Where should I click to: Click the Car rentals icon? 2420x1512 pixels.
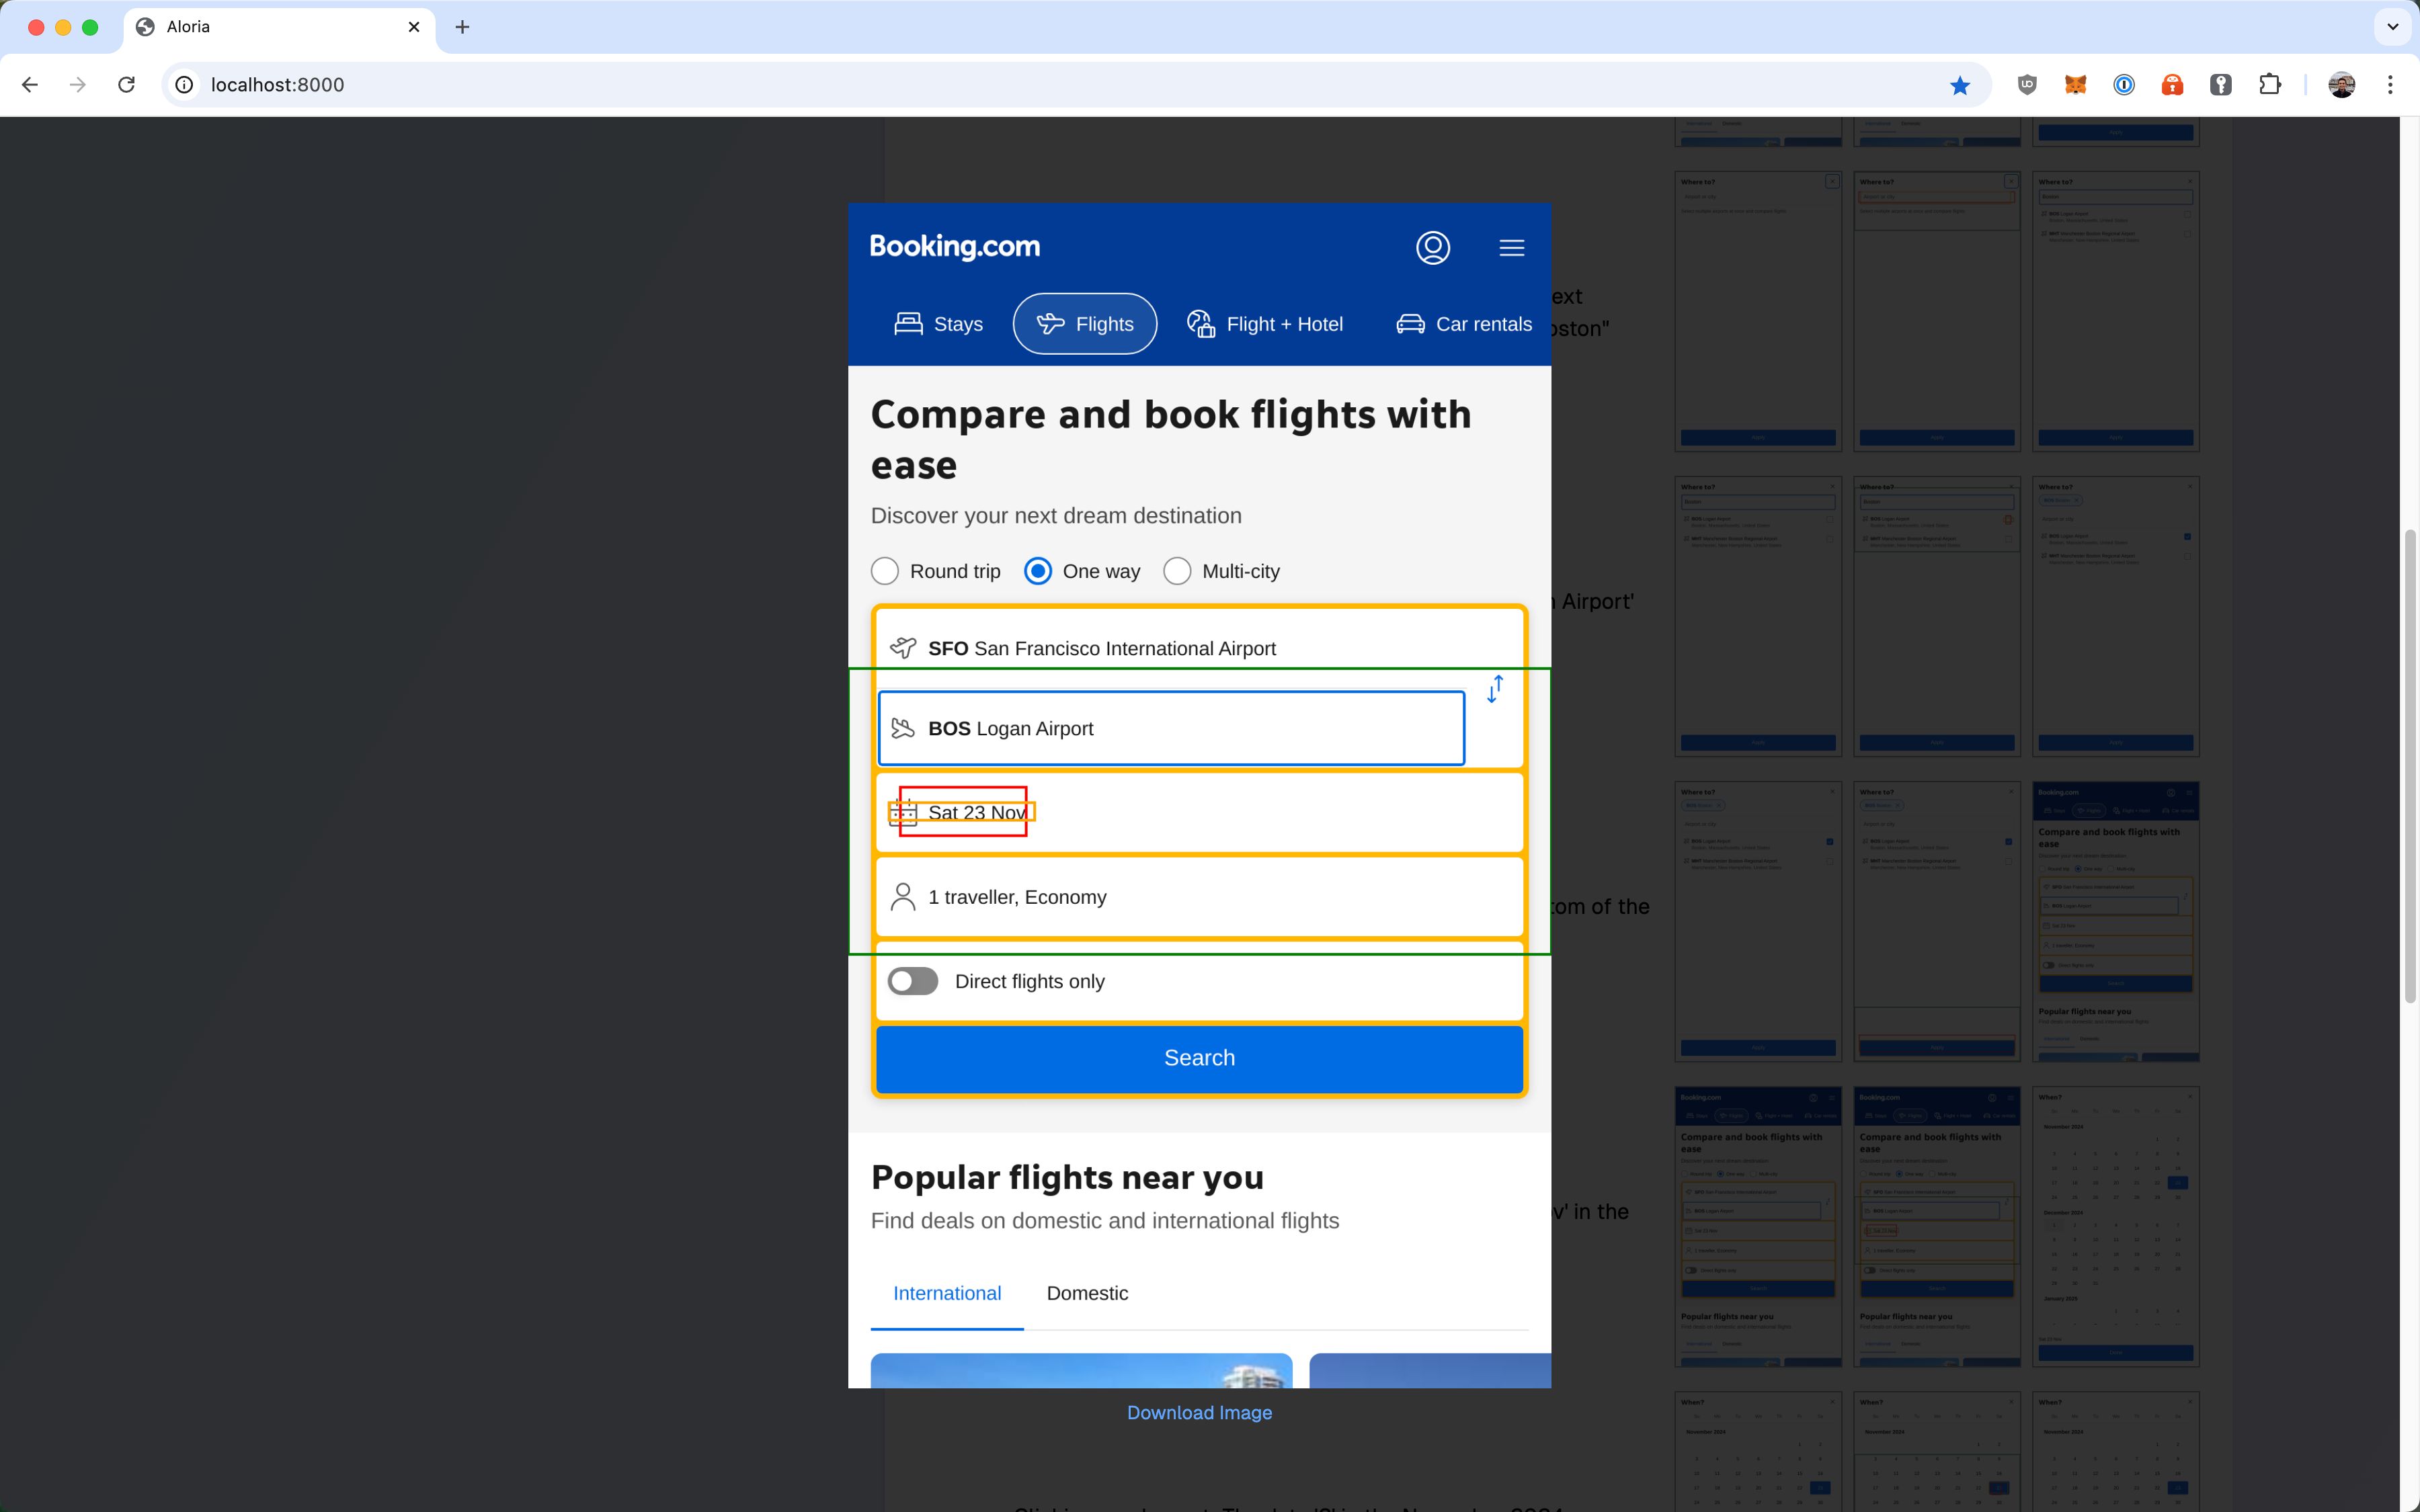pyautogui.click(x=1410, y=324)
